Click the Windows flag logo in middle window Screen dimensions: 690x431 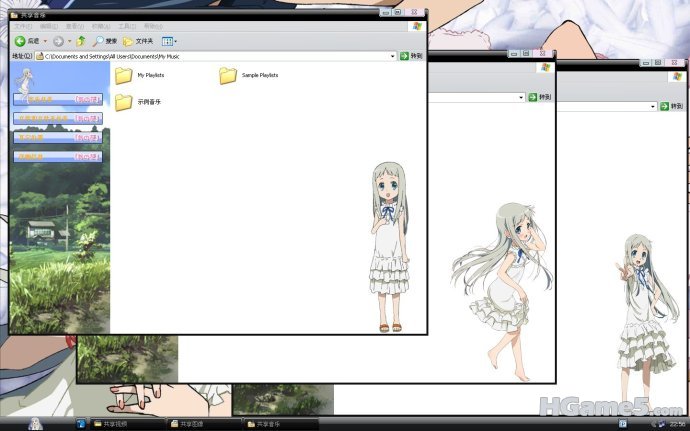point(545,67)
